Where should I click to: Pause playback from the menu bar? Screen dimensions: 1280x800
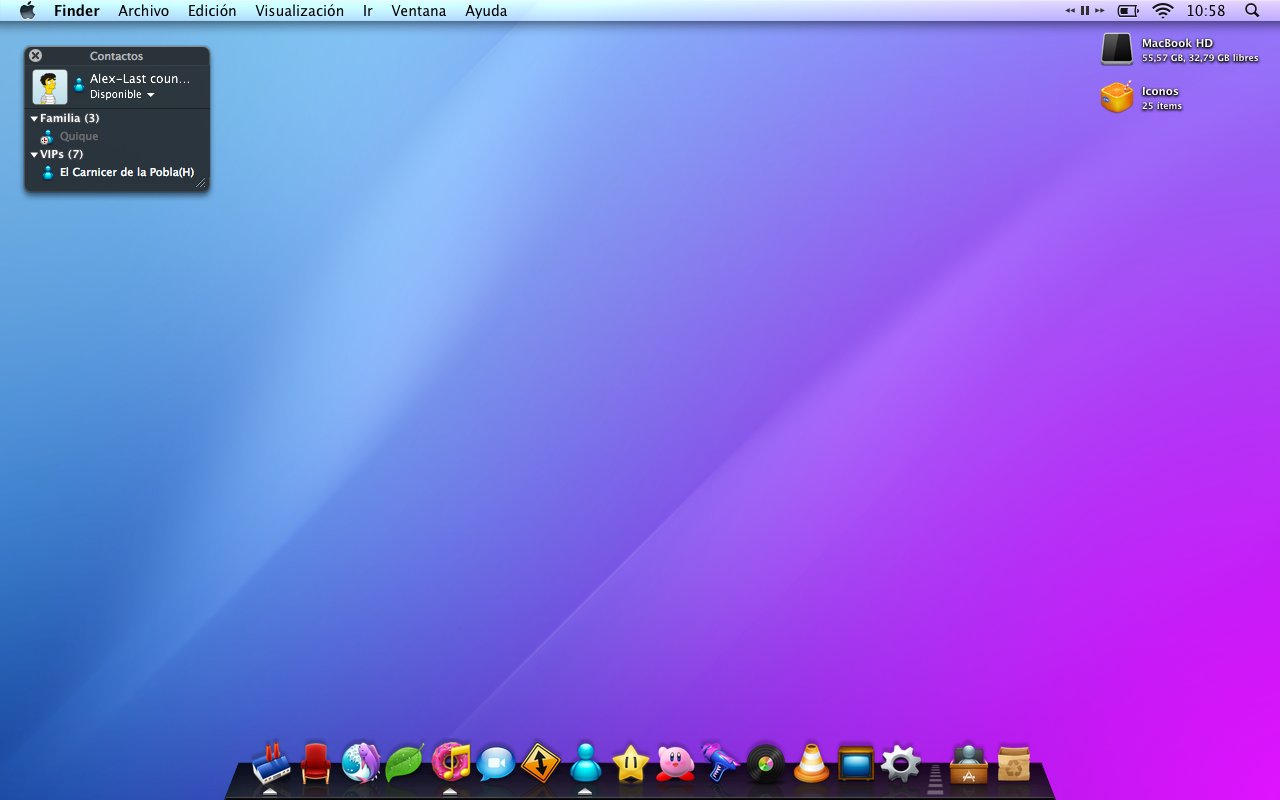click(x=1085, y=11)
